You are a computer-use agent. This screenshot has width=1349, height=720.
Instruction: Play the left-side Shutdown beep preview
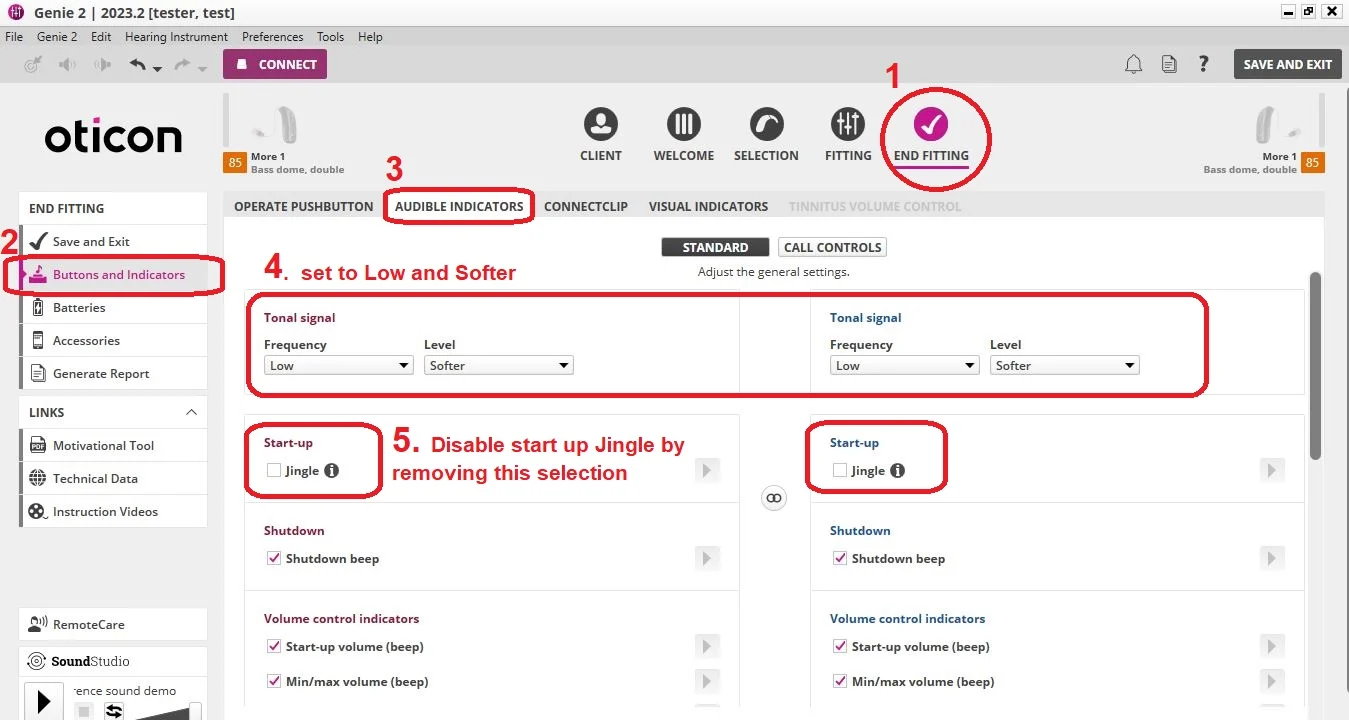tap(707, 558)
